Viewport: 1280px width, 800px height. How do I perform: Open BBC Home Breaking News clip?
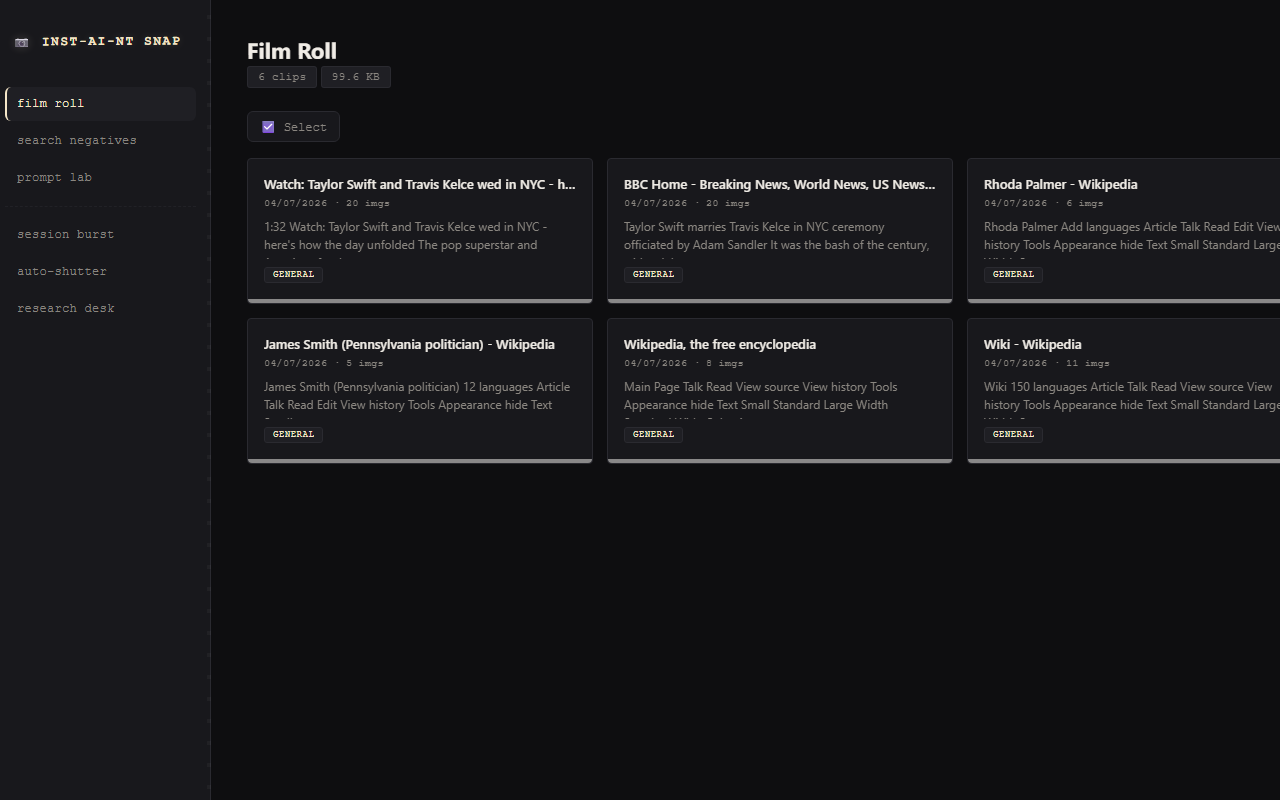(780, 230)
